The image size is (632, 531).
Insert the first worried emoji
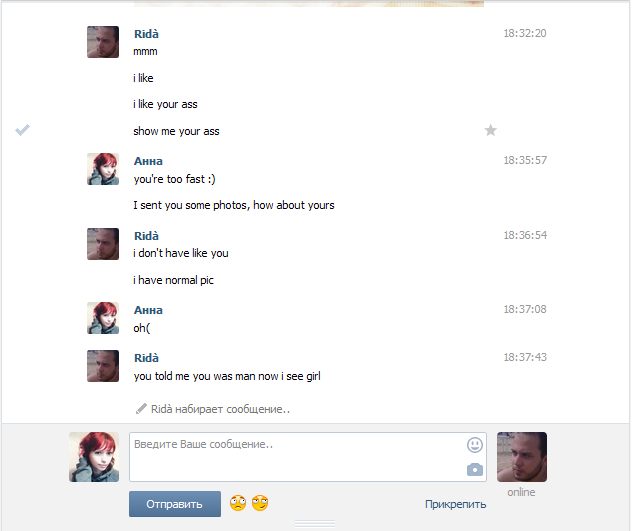[x=238, y=503]
